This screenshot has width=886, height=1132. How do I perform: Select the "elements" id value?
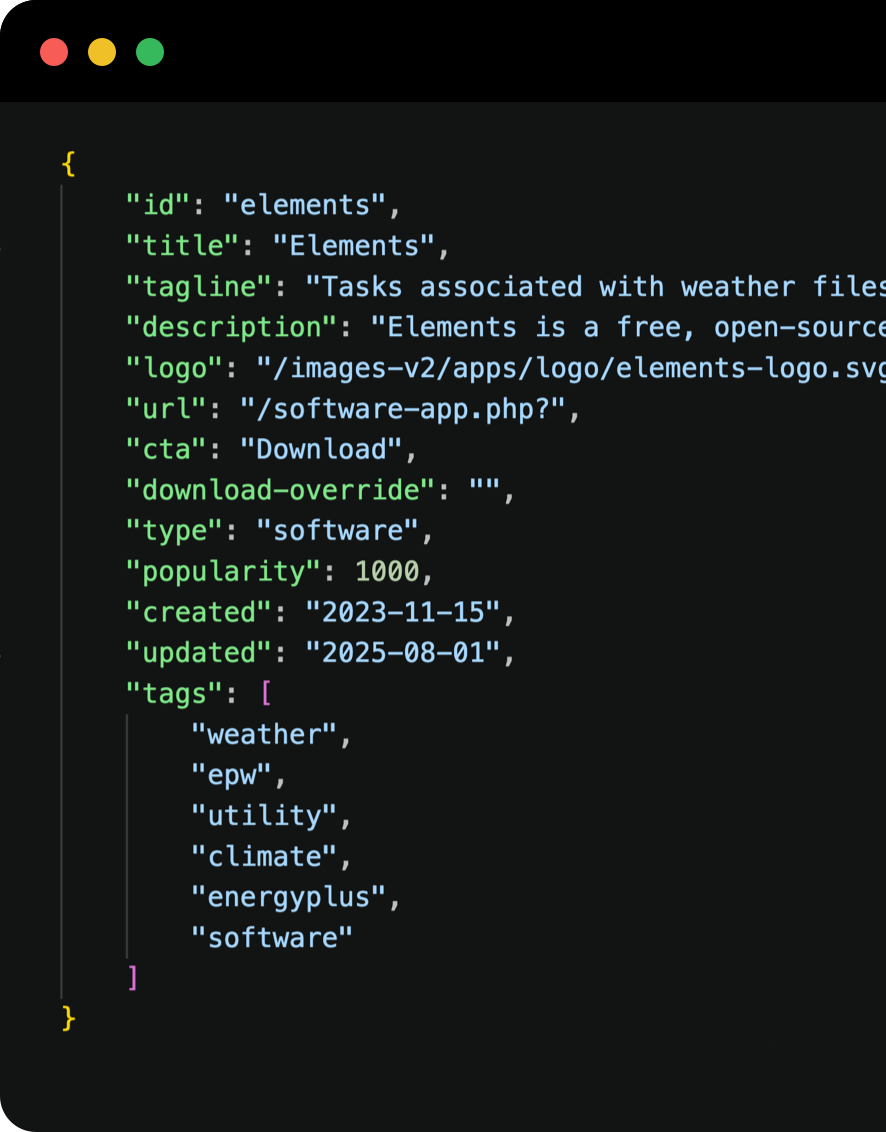[305, 205]
